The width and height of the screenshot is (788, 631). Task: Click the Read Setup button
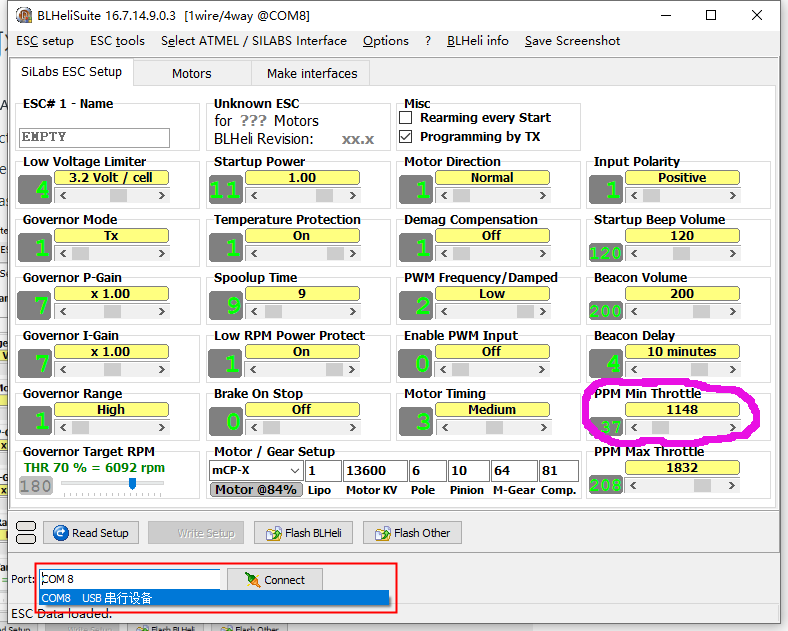pyautogui.click(x=91, y=533)
